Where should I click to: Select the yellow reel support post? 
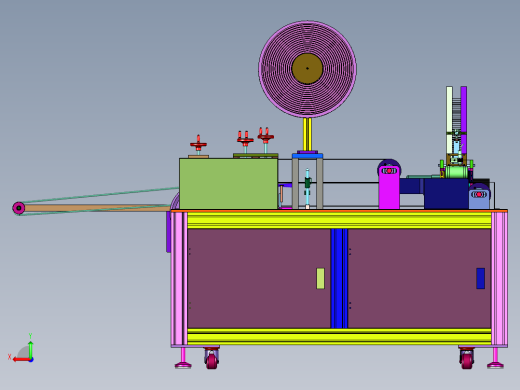click(x=307, y=134)
